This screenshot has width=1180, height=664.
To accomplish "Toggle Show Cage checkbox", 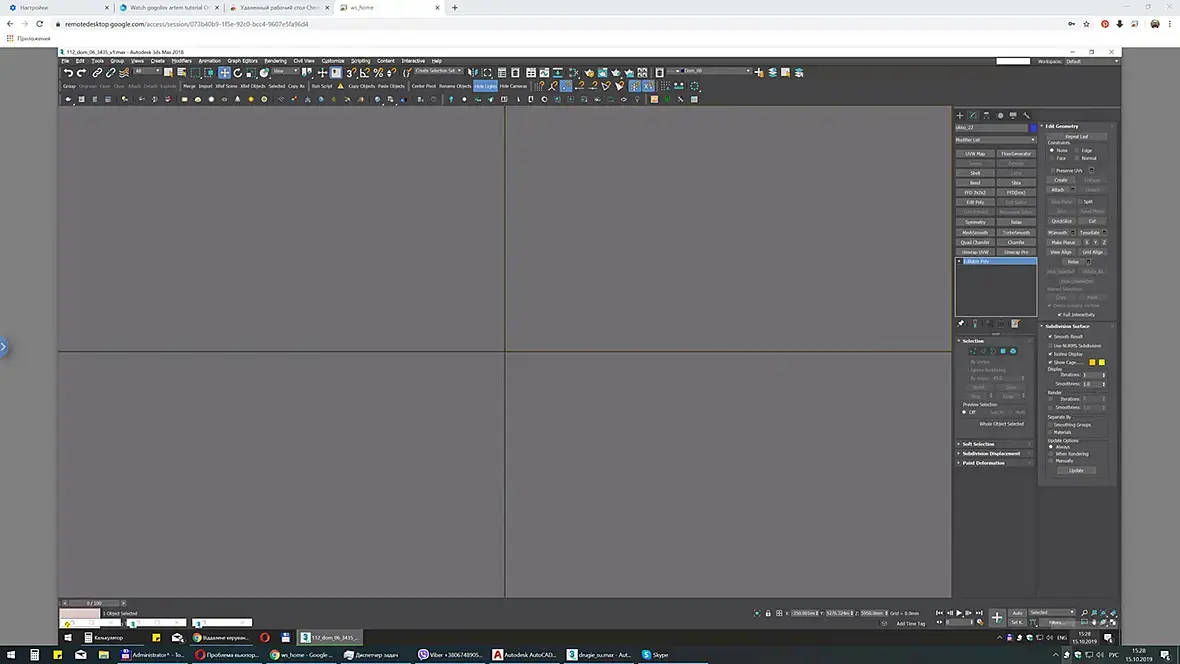I will (x=1051, y=362).
